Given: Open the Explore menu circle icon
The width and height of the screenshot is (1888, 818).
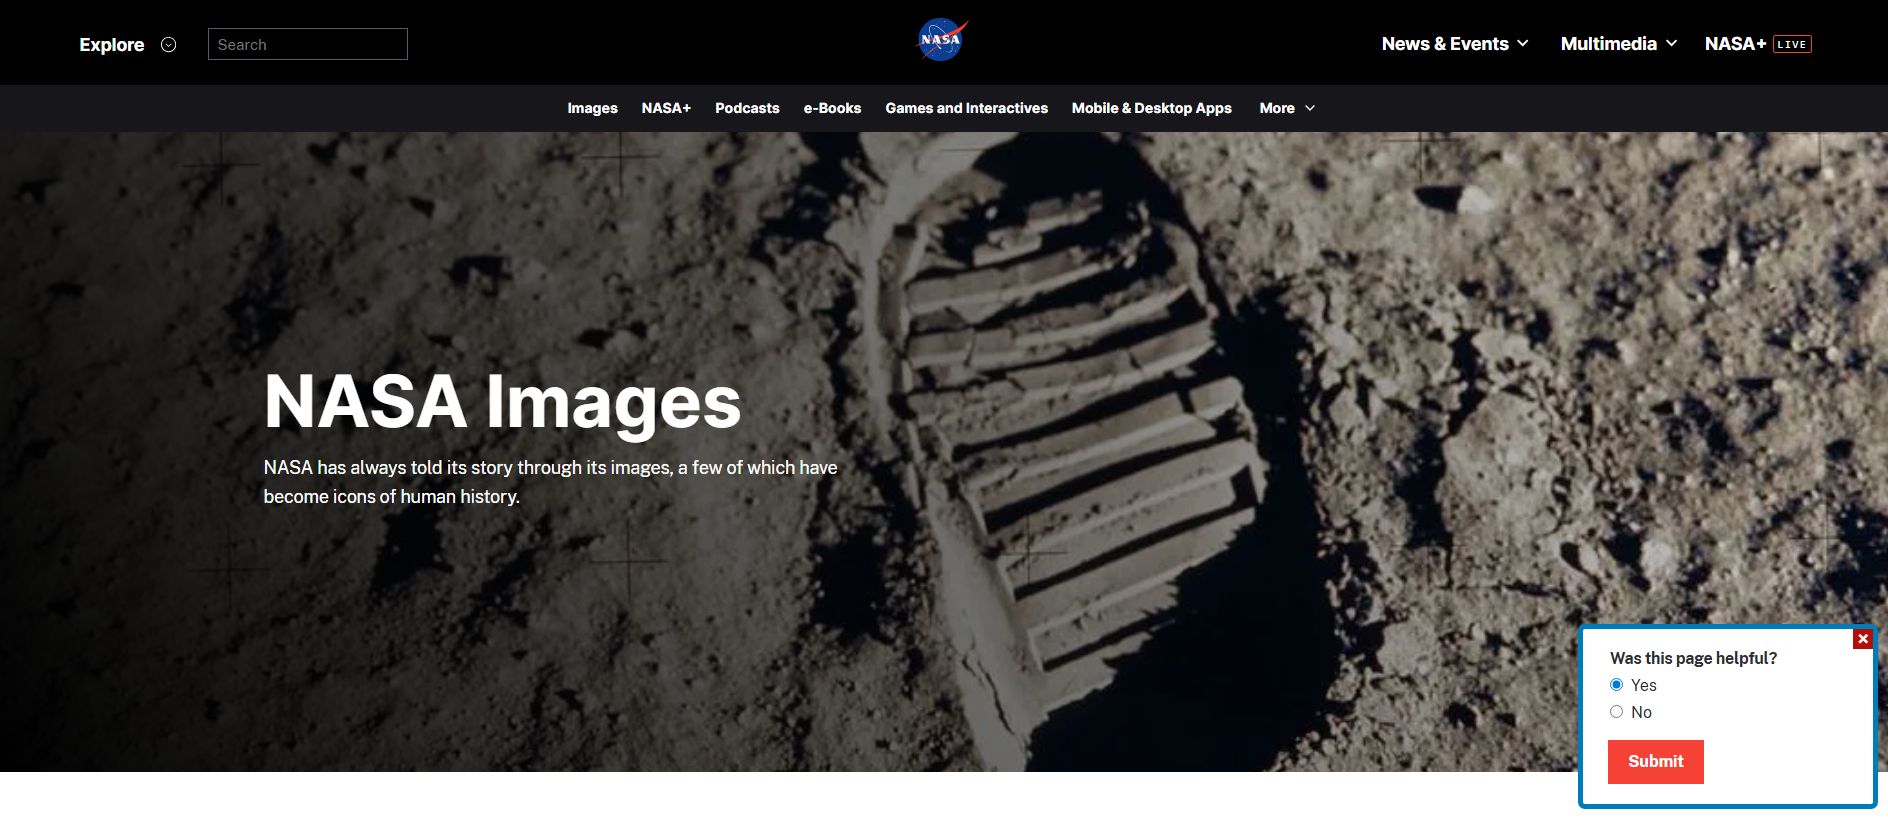Looking at the screenshot, I should click(x=169, y=45).
